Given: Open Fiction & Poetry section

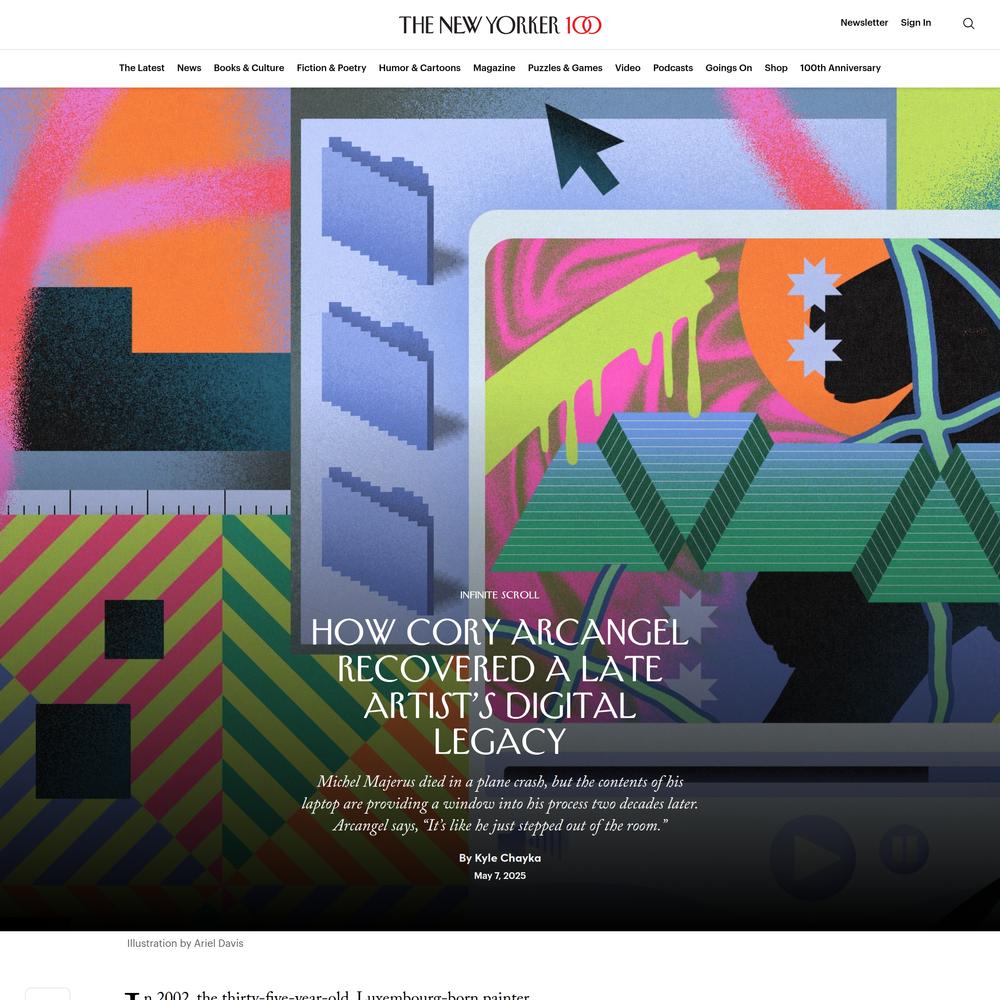Looking at the screenshot, I should (x=331, y=68).
